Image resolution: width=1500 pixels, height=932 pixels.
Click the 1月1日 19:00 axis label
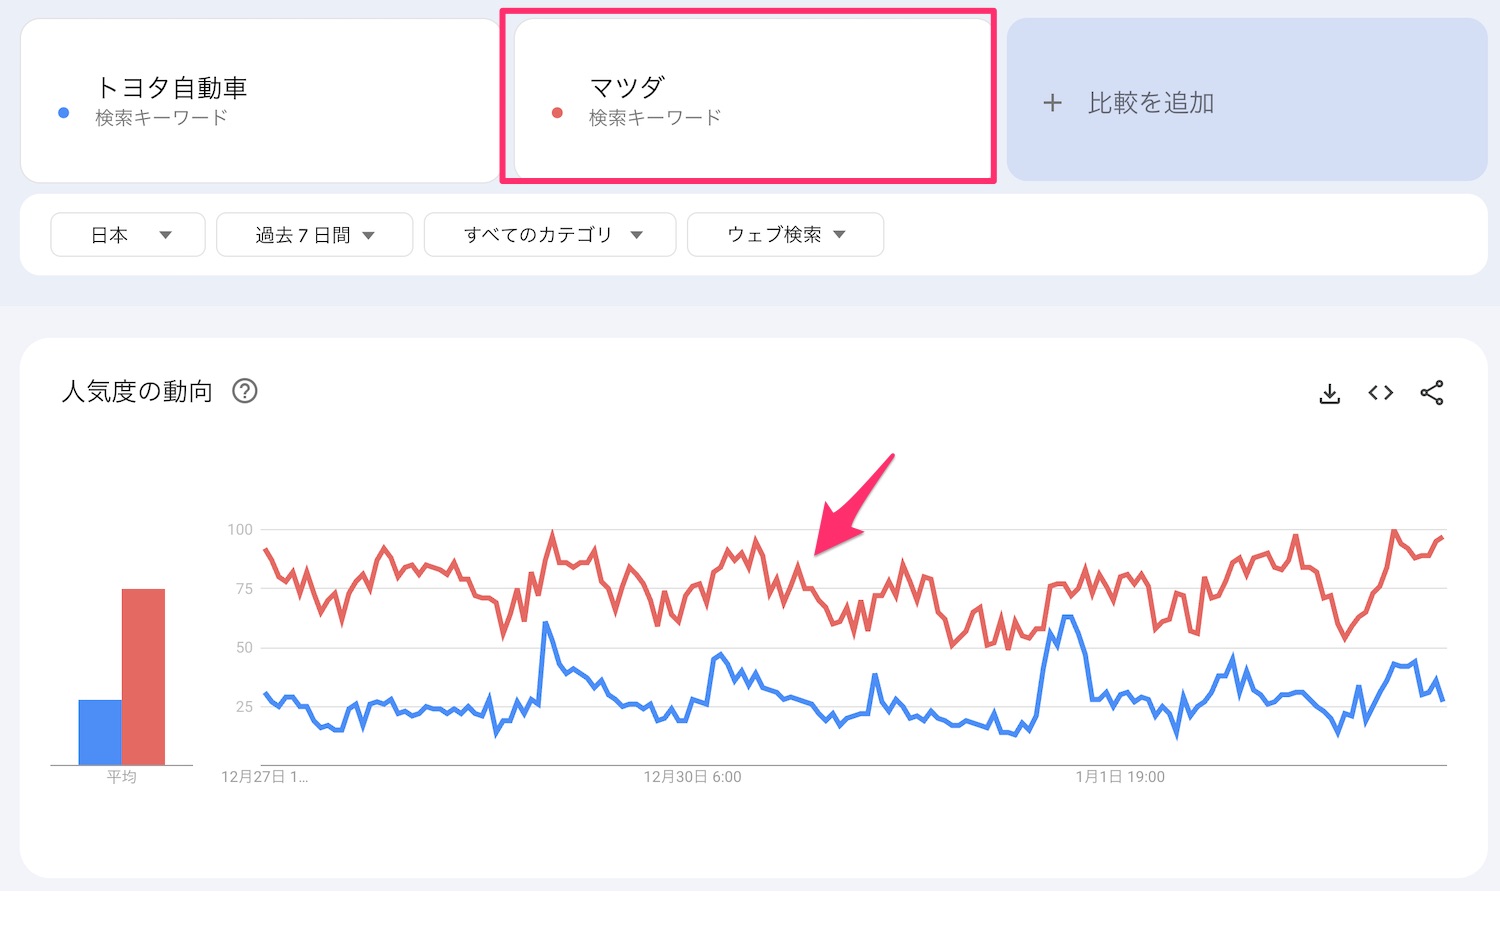[x=1120, y=777]
